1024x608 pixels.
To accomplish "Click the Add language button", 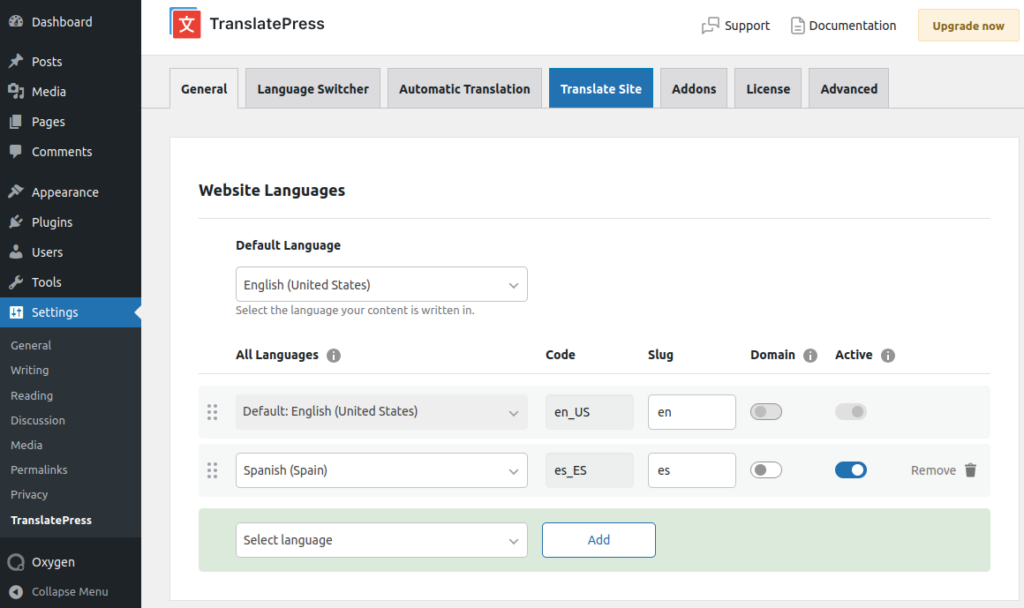I will pyautogui.click(x=598, y=540).
